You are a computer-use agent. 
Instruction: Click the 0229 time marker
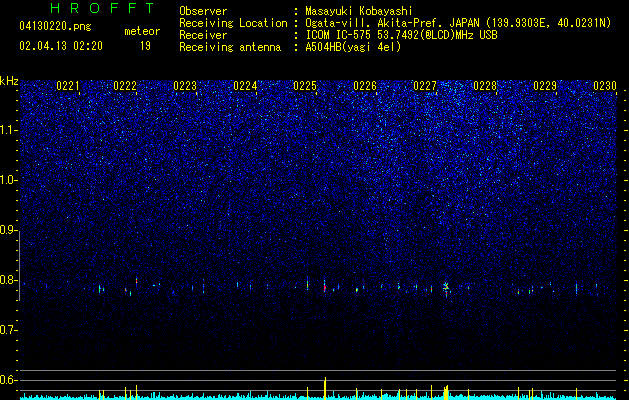point(545,86)
